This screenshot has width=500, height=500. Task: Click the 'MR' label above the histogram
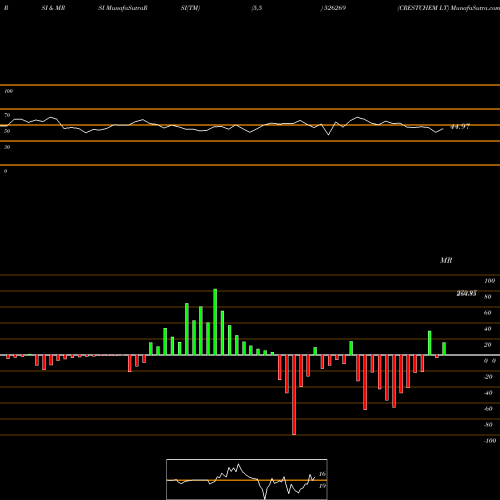446,260
